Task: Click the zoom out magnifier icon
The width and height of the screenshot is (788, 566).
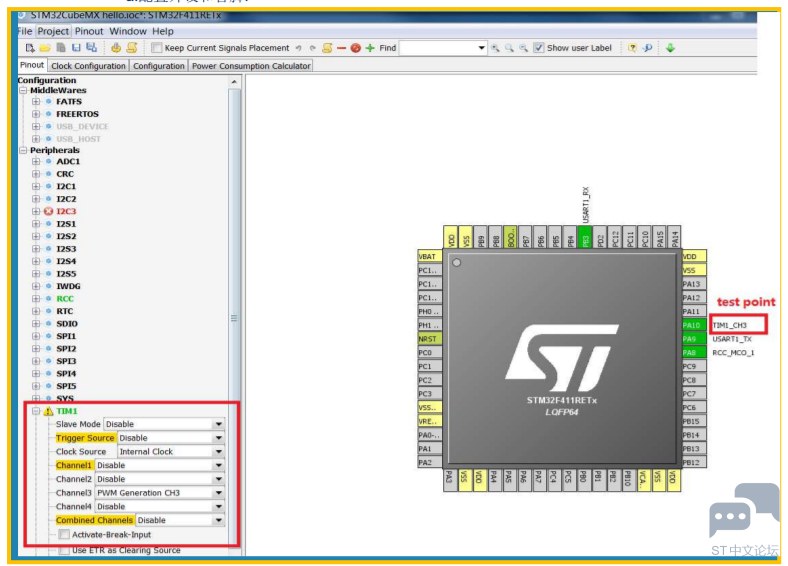Action: [x=523, y=48]
